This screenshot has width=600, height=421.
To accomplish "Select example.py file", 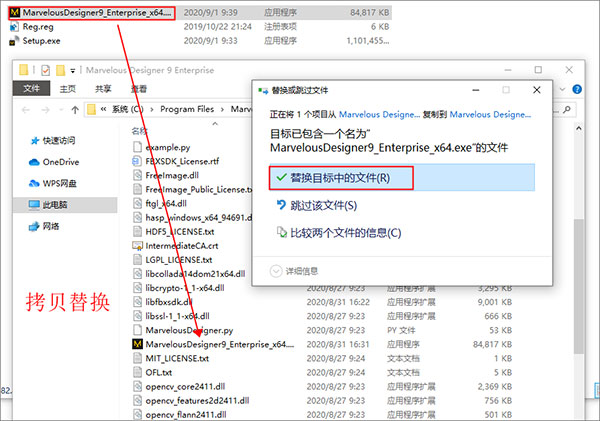I will [x=168, y=147].
